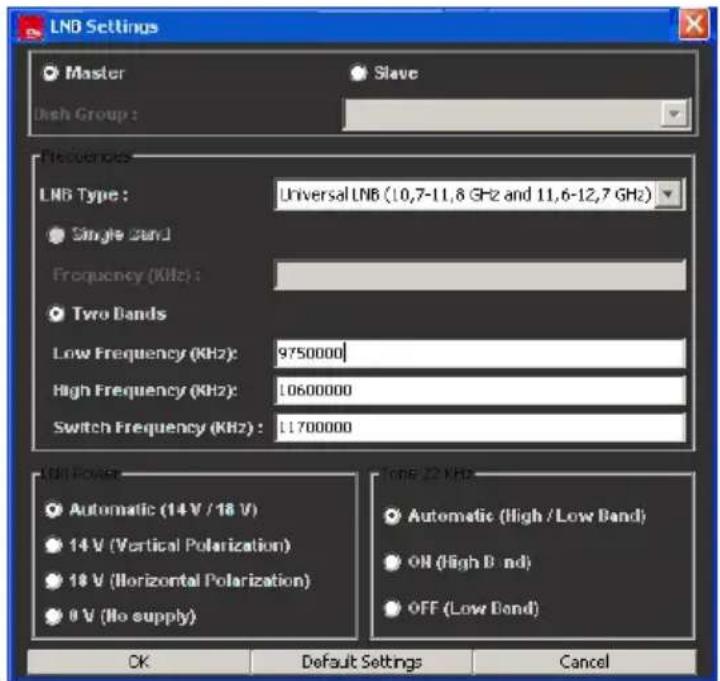
Task: Confirm with the OK button
Action: [139, 662]
